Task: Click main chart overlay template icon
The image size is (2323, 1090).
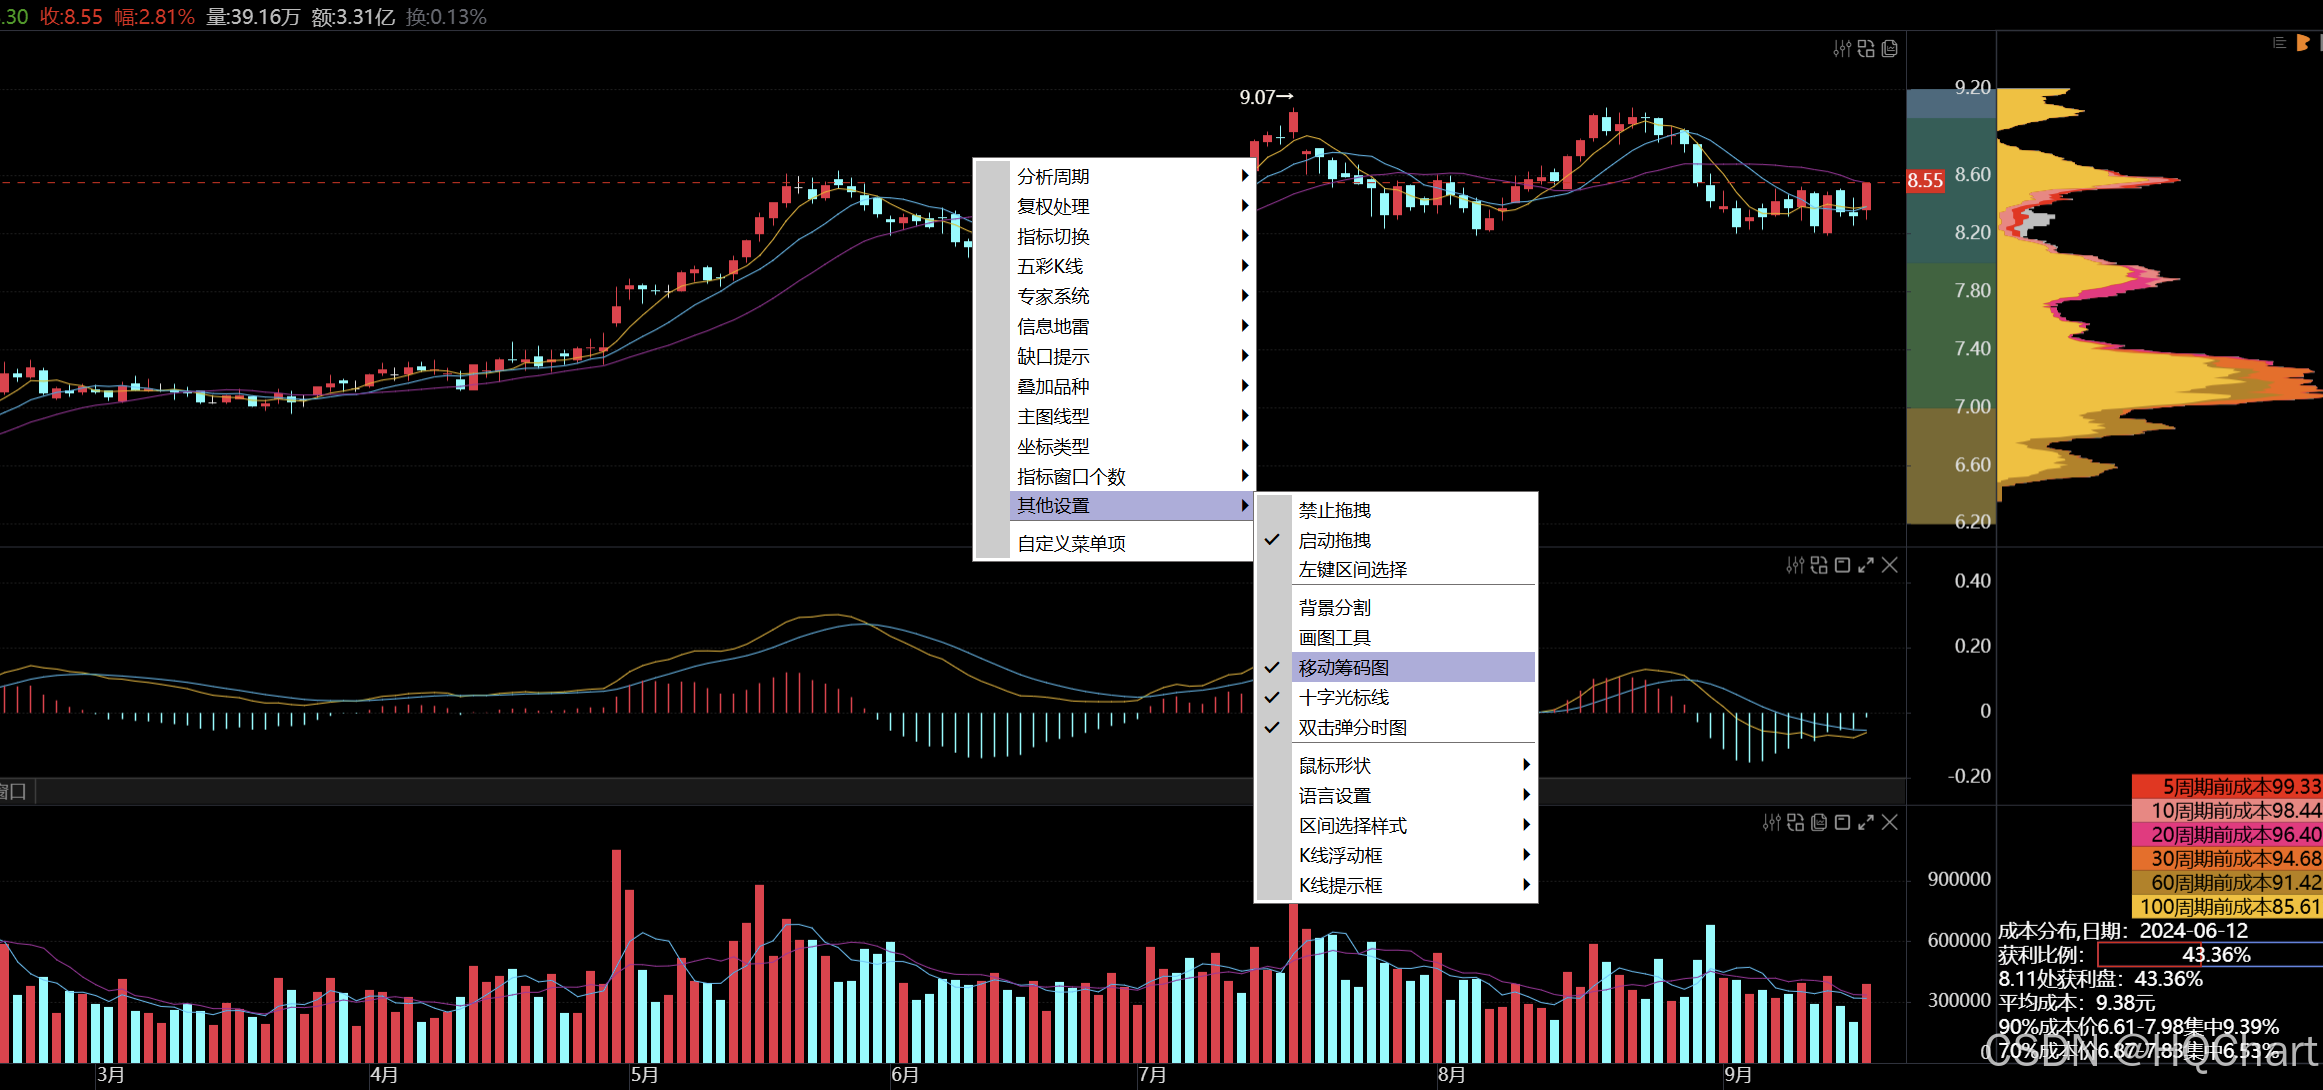Action: pyautogui.click(x=1889, y=49)
